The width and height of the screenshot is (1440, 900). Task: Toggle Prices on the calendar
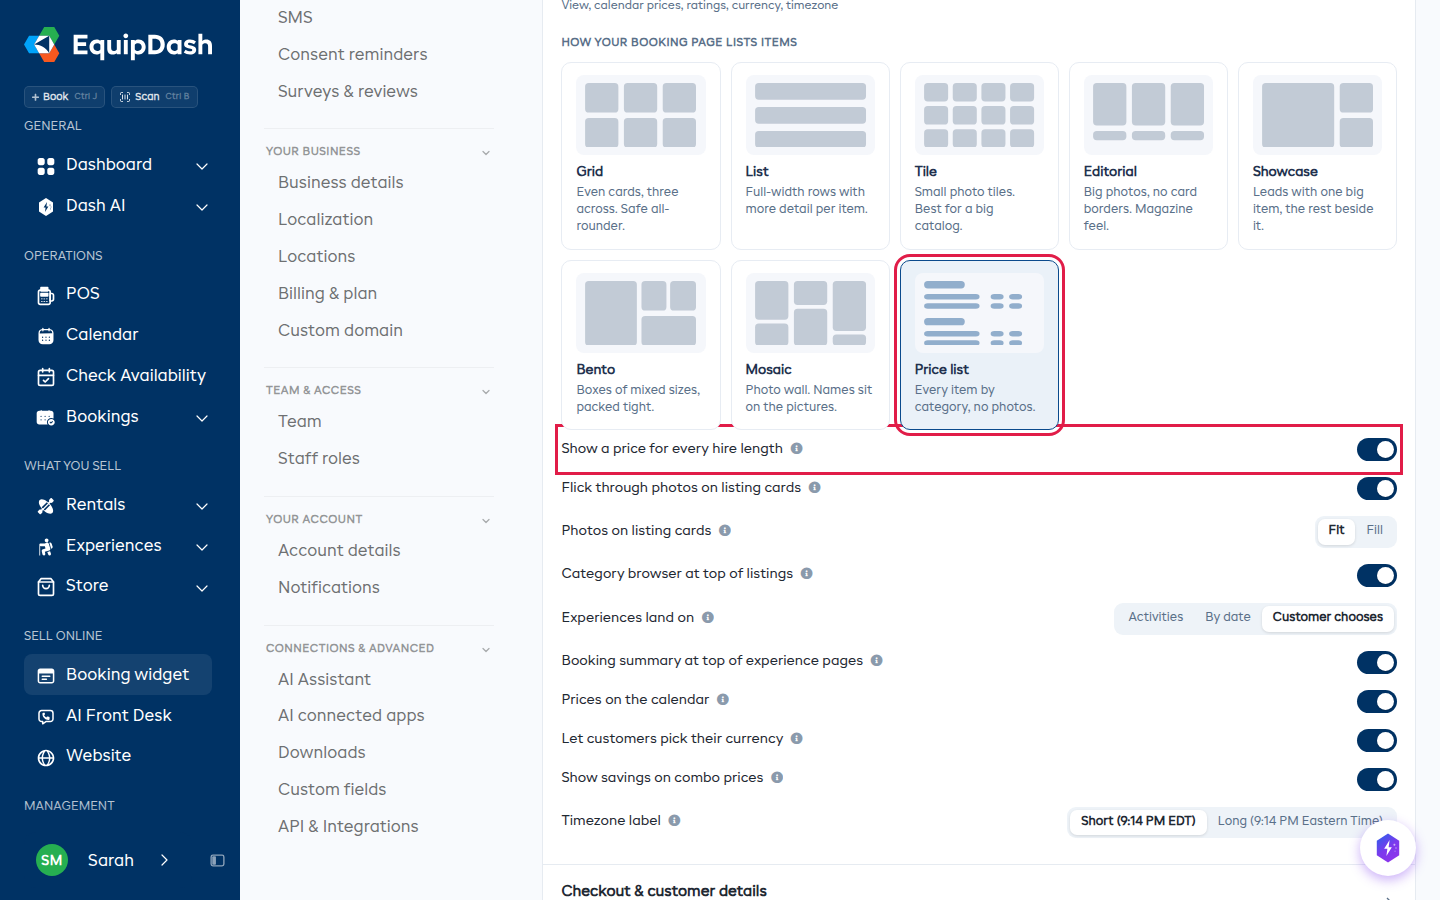point(1377,701)
